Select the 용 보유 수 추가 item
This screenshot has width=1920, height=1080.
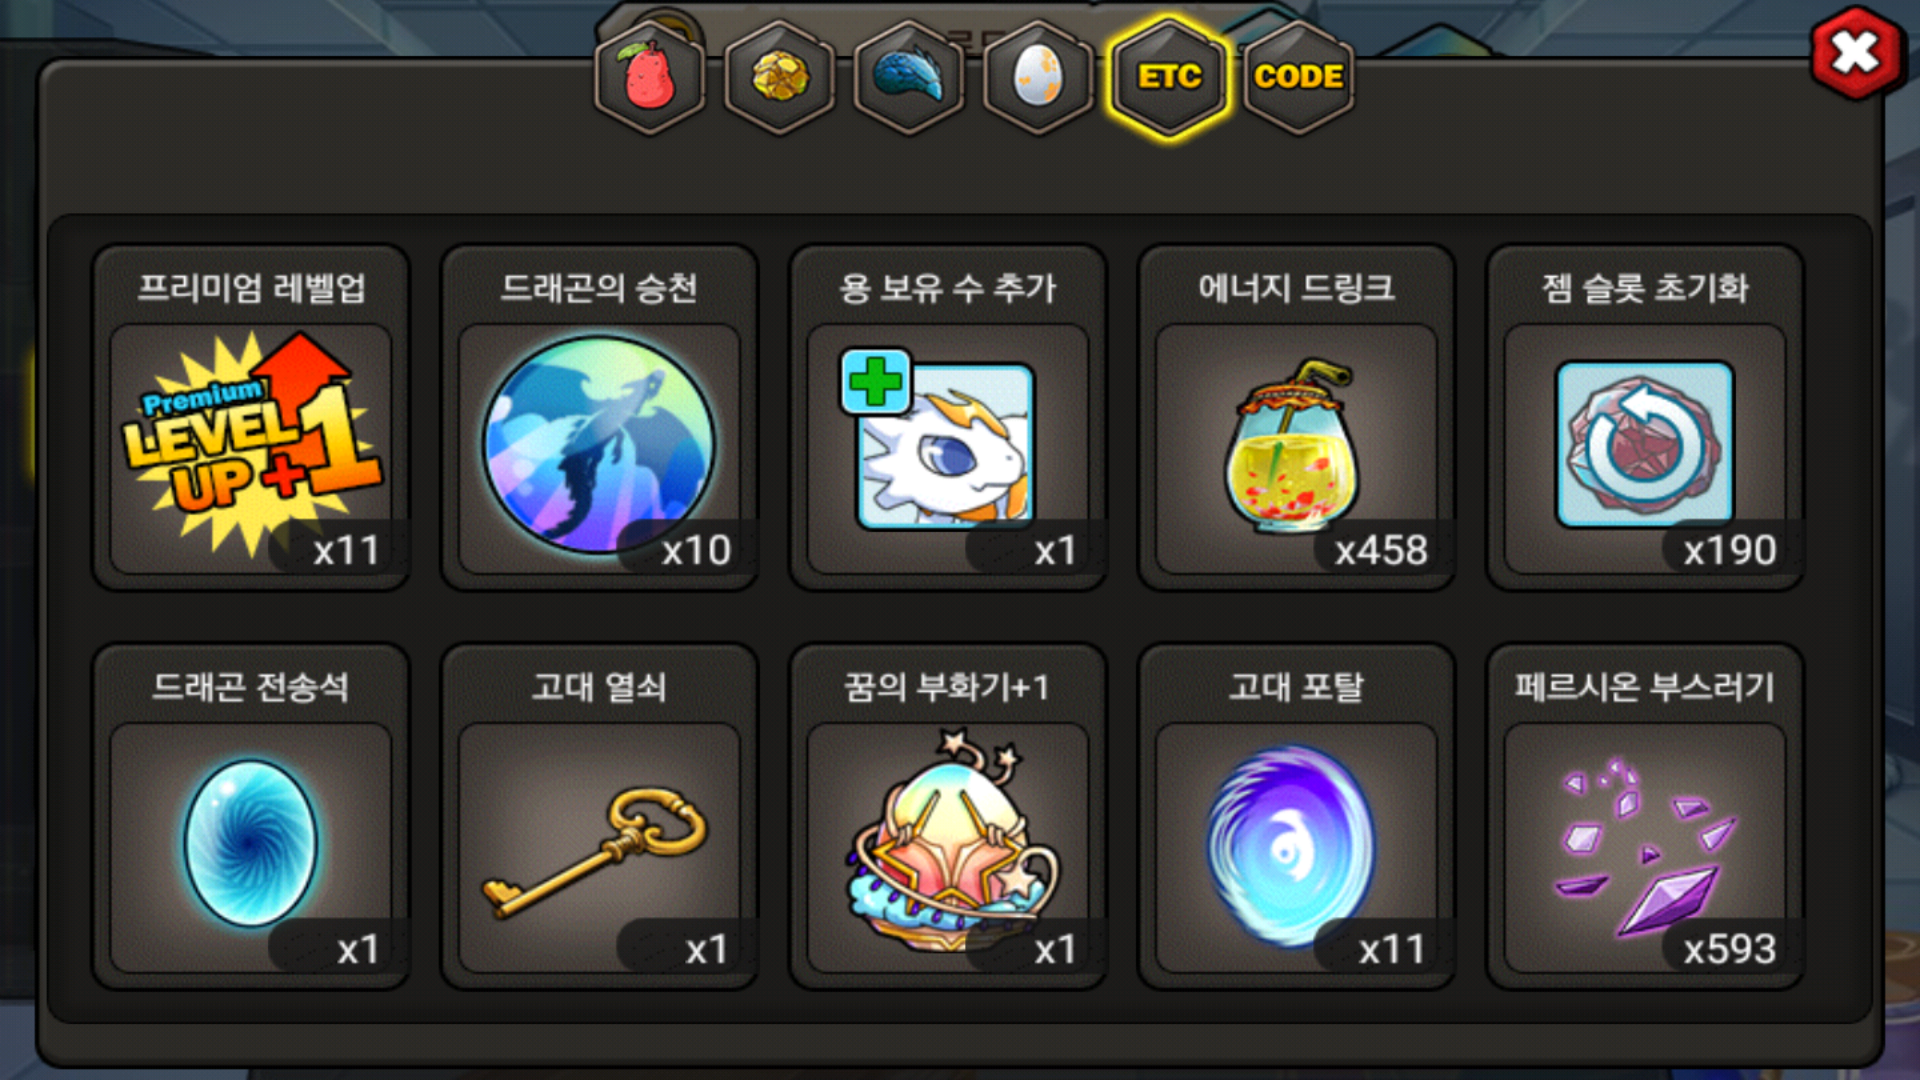click(x=948, y=419)
